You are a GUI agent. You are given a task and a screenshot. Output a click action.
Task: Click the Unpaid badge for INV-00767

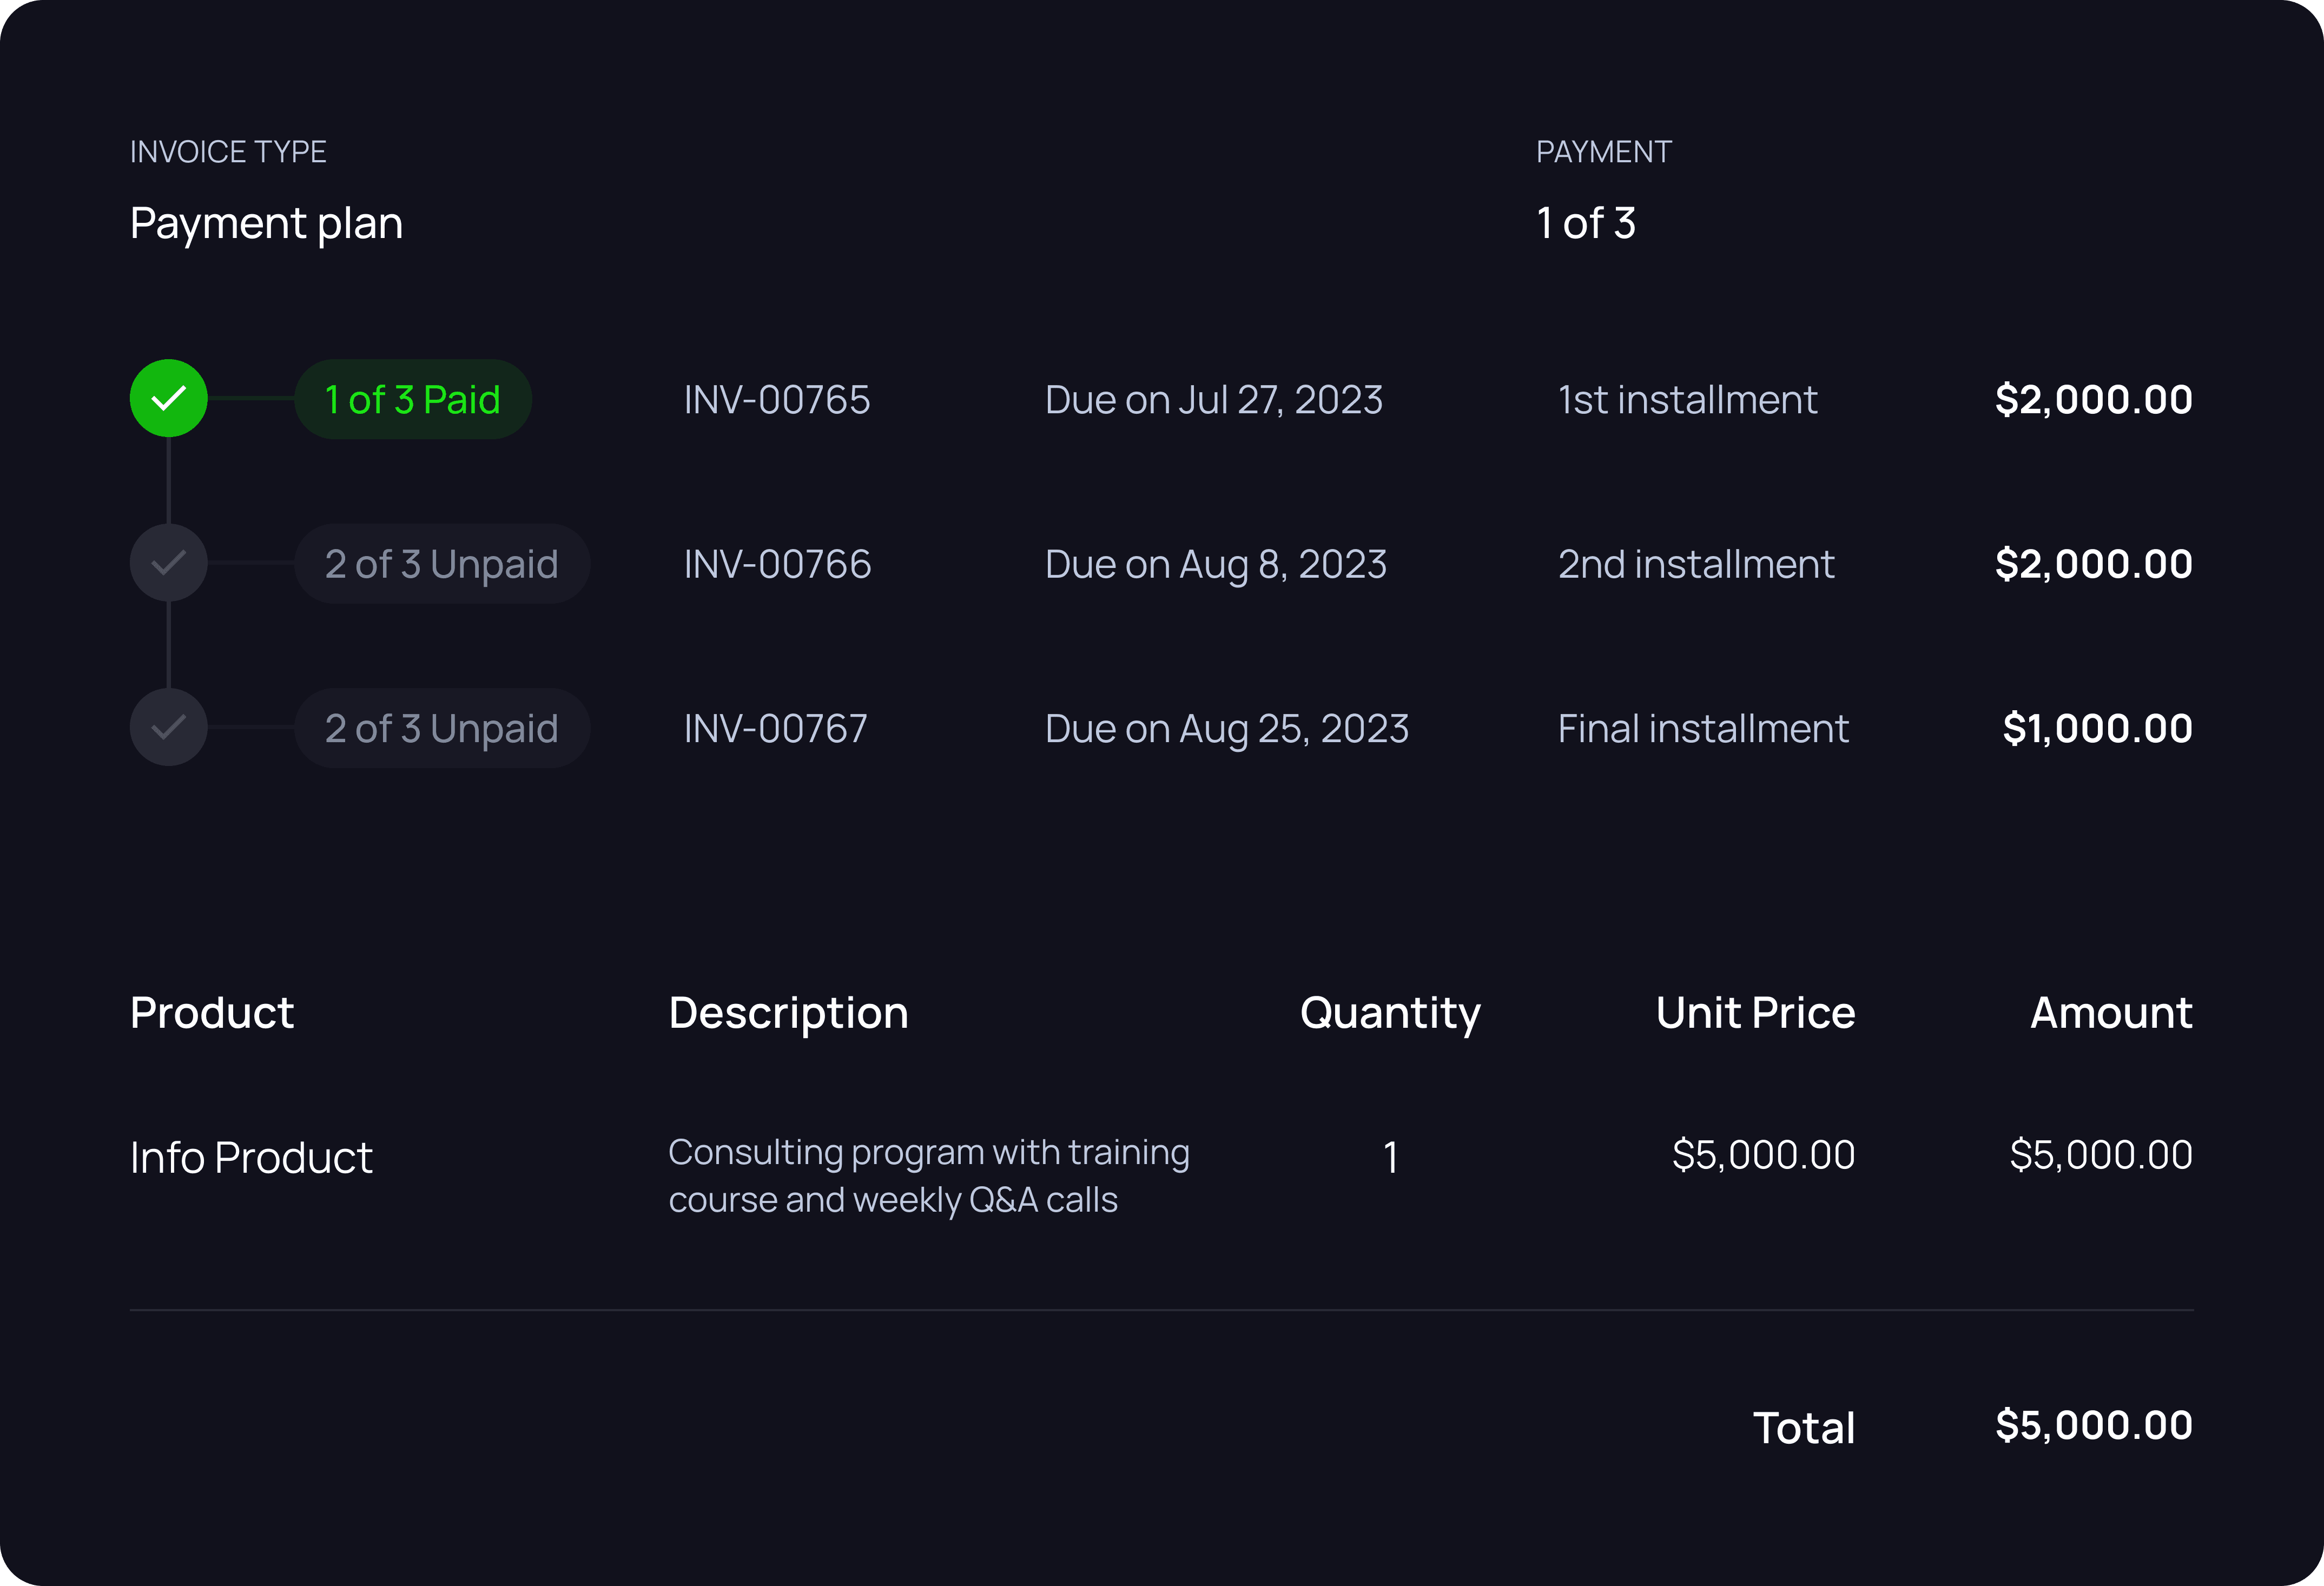point(441,728)
